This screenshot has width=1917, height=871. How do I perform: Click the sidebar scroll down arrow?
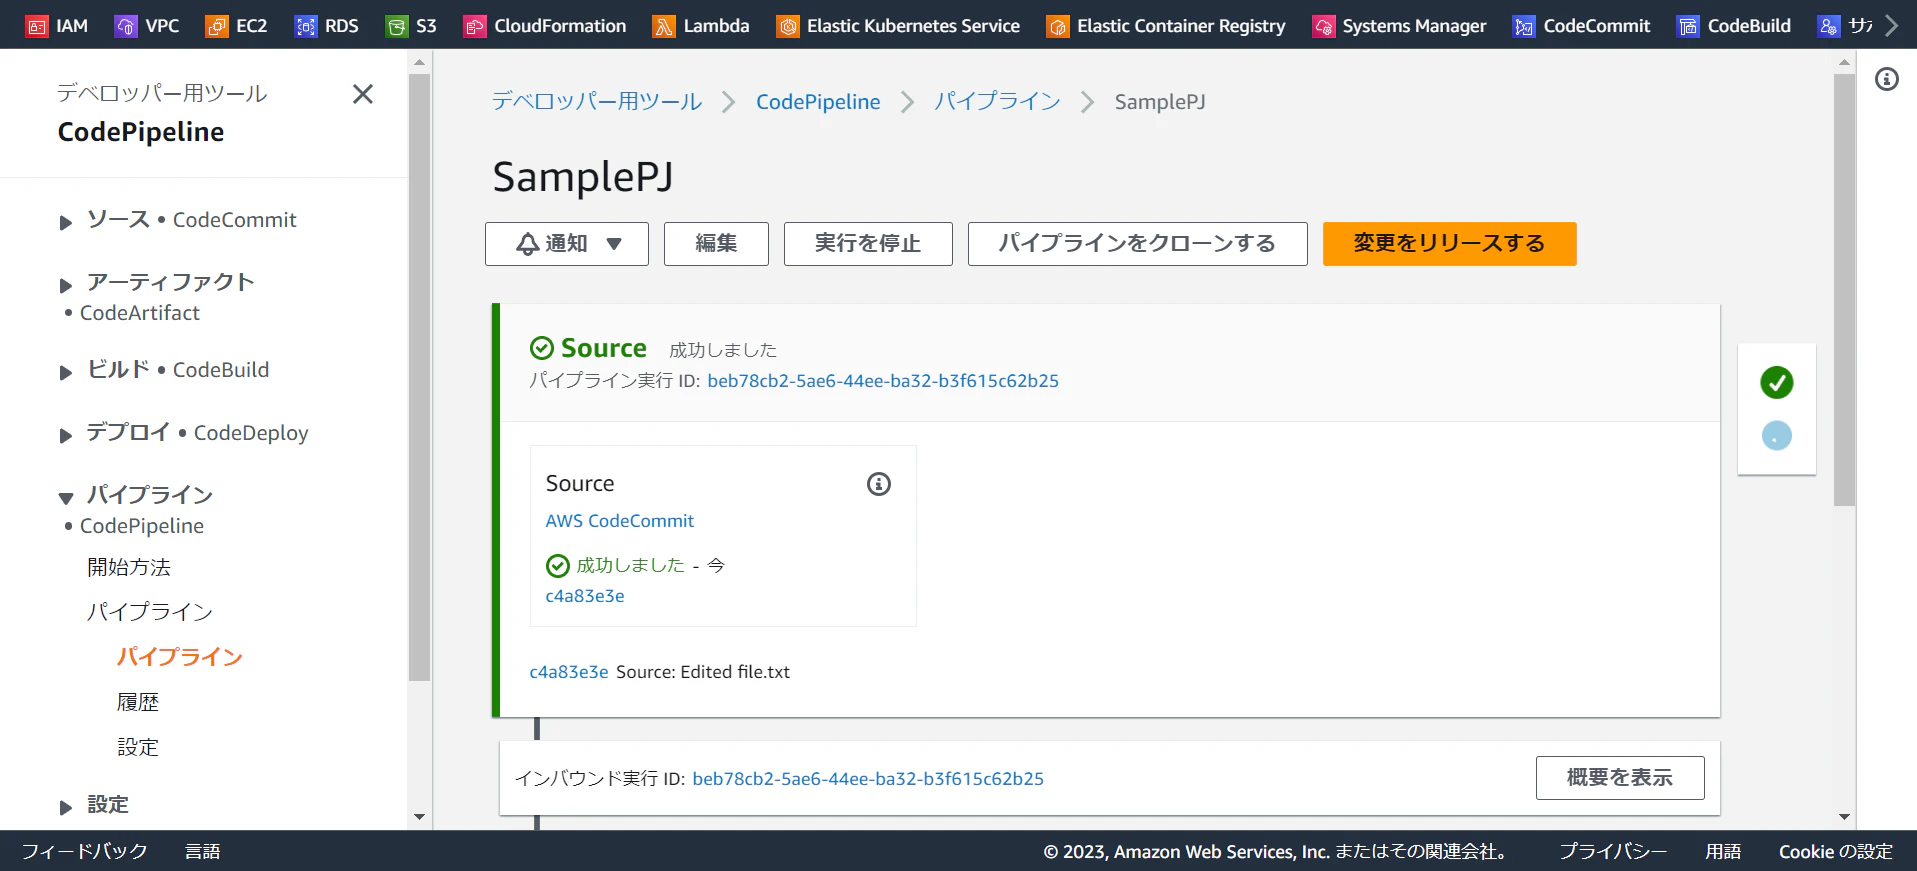pyautogui.click(x=420, y=817)
